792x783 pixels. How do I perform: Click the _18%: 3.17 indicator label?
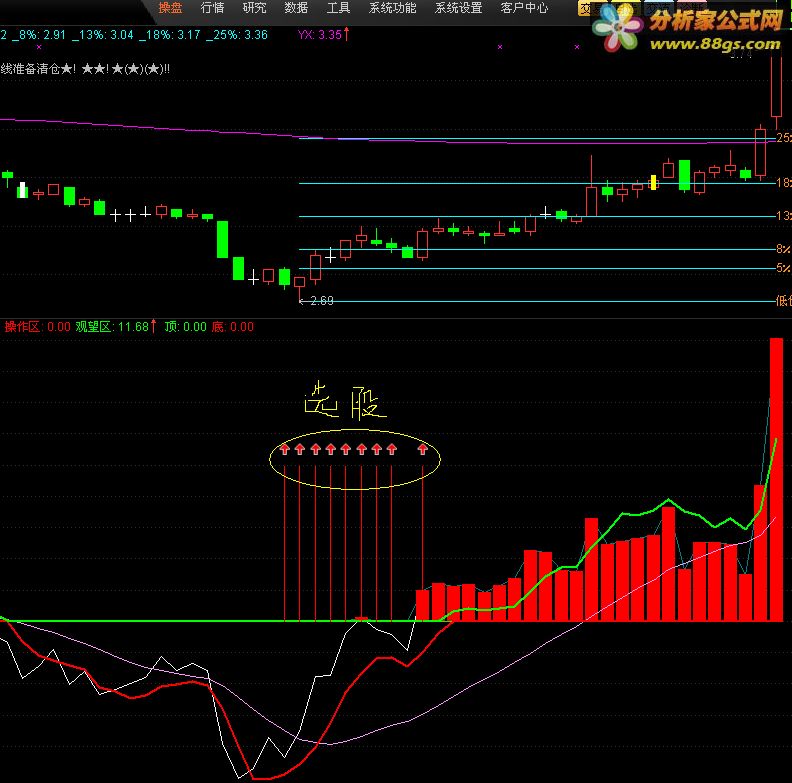pos(170,35)
